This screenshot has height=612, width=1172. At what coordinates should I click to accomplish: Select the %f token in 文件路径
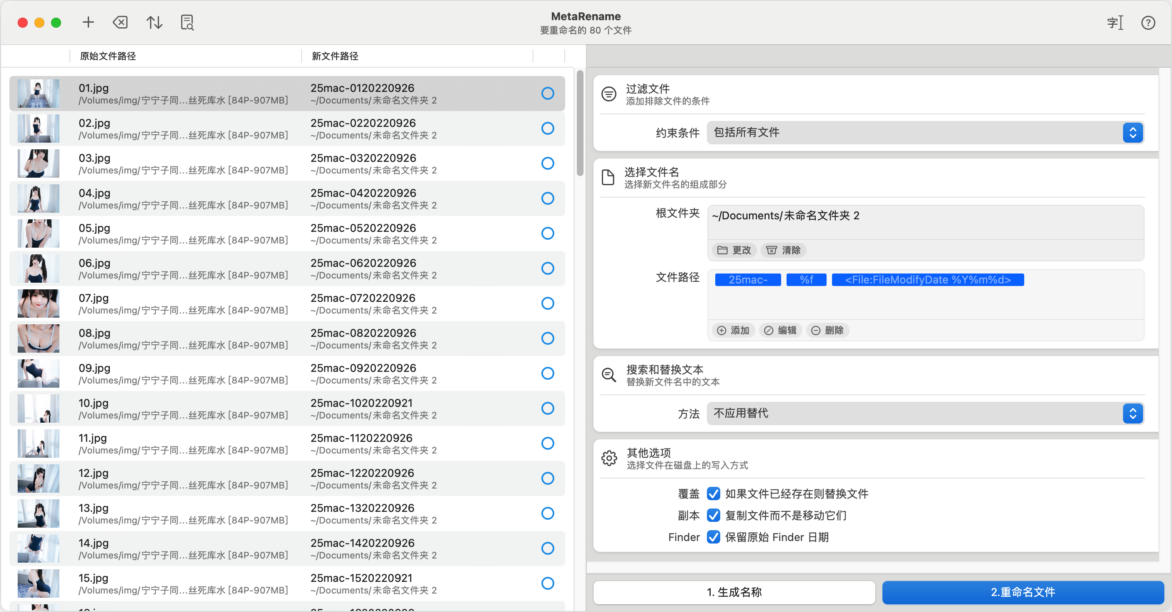click(806, 280)
